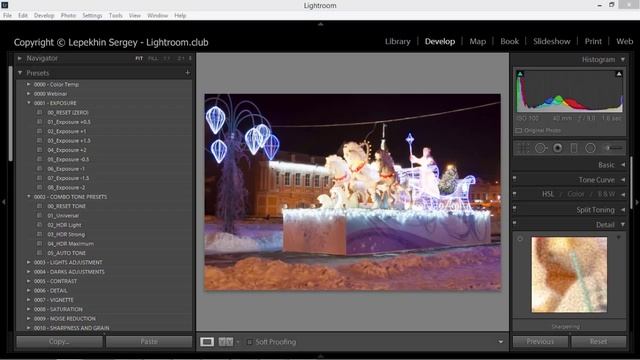The image size is (640, 360).
Task: Click the Detail panel zoom preview thumbnail
Action: (x=569, y=275)
